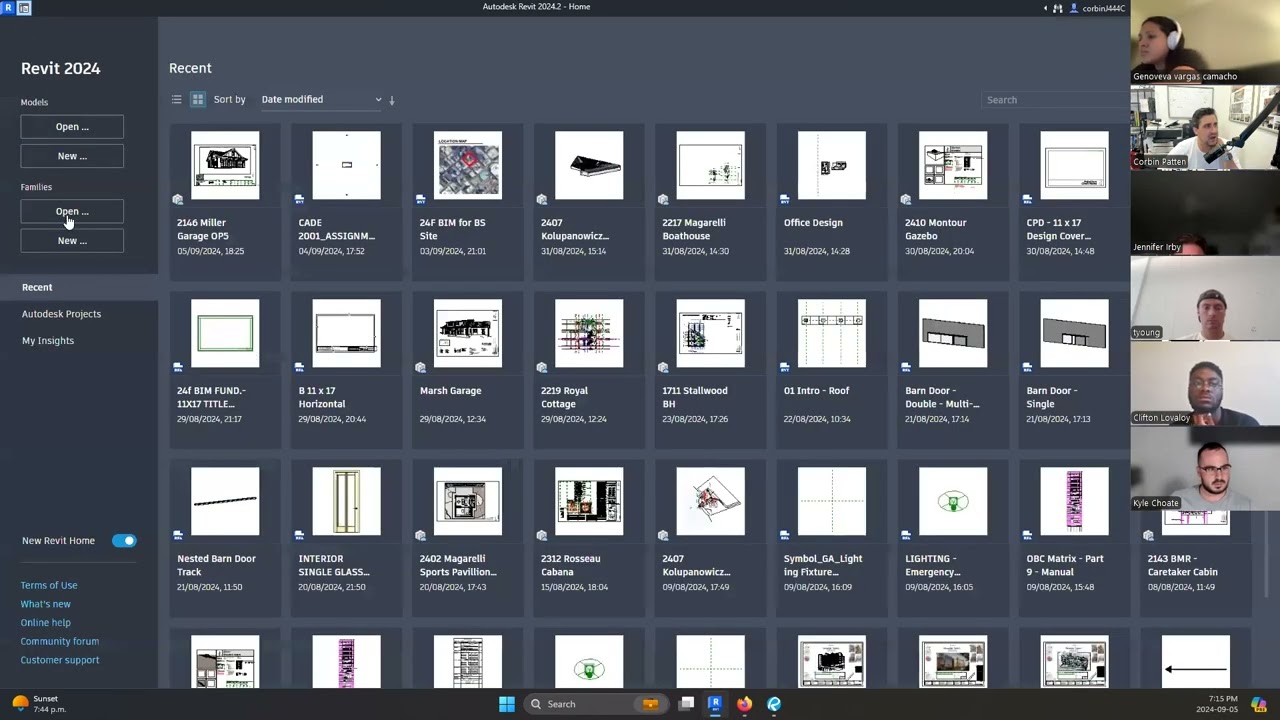Open Barn Door - Single thumbnail

click(x=1074, y=333)
